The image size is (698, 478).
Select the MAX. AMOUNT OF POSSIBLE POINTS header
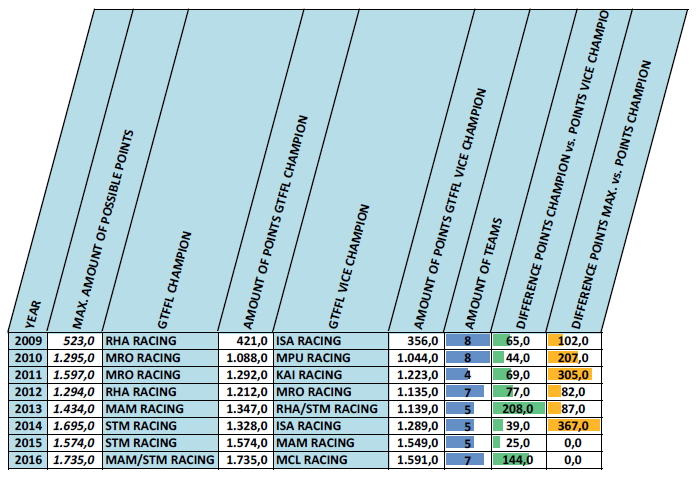pyautogui.click(x=103, y=229)
